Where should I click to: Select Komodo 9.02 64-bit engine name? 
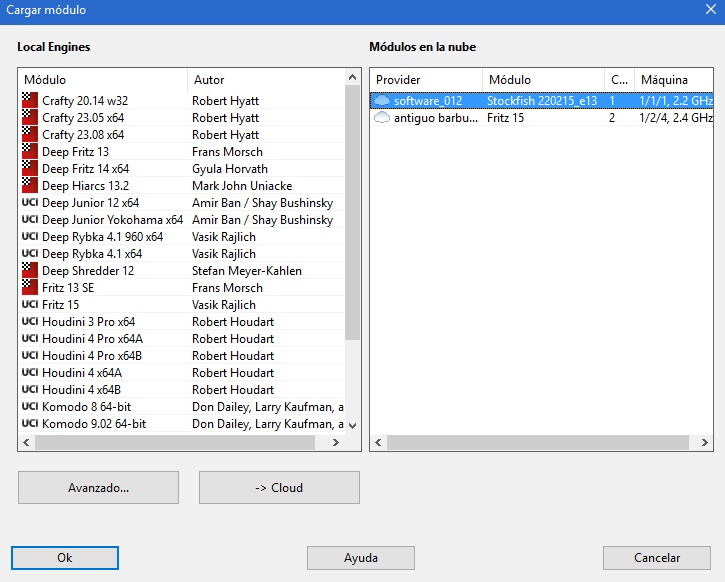(x=94, y=423)
